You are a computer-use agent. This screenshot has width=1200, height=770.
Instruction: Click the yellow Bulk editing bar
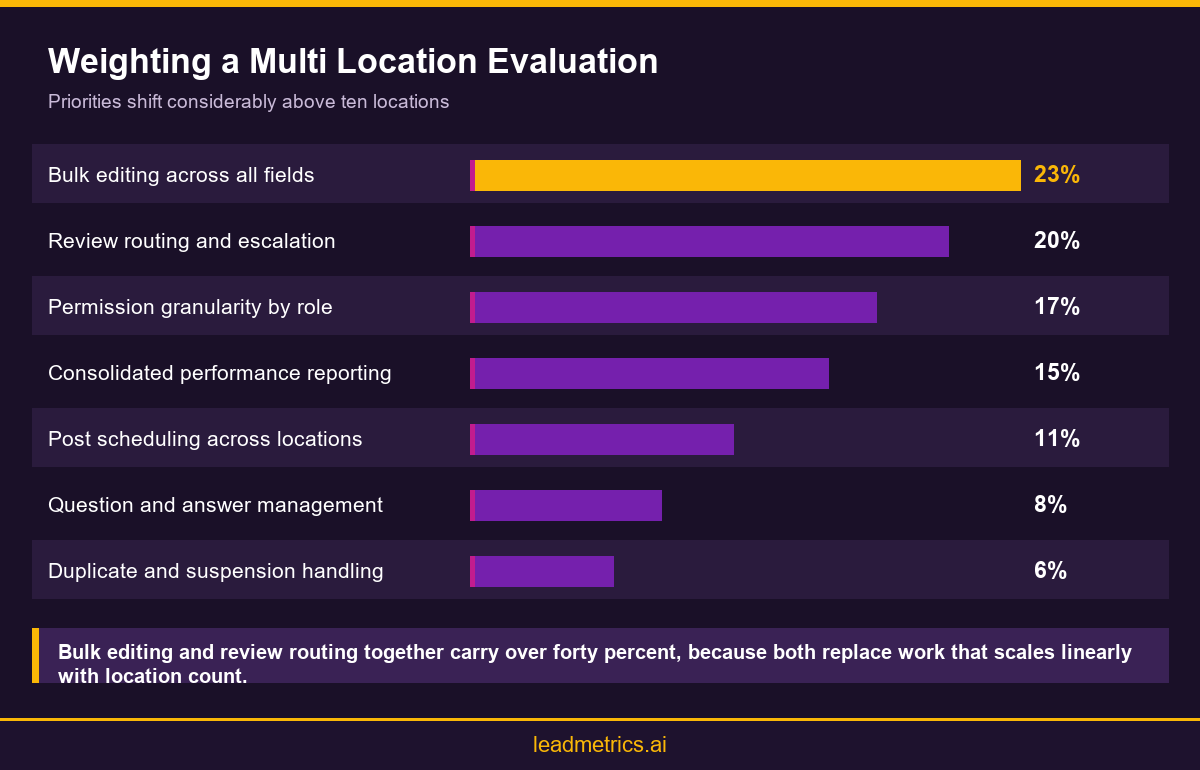pyautogui.click(x=745, y=175)
